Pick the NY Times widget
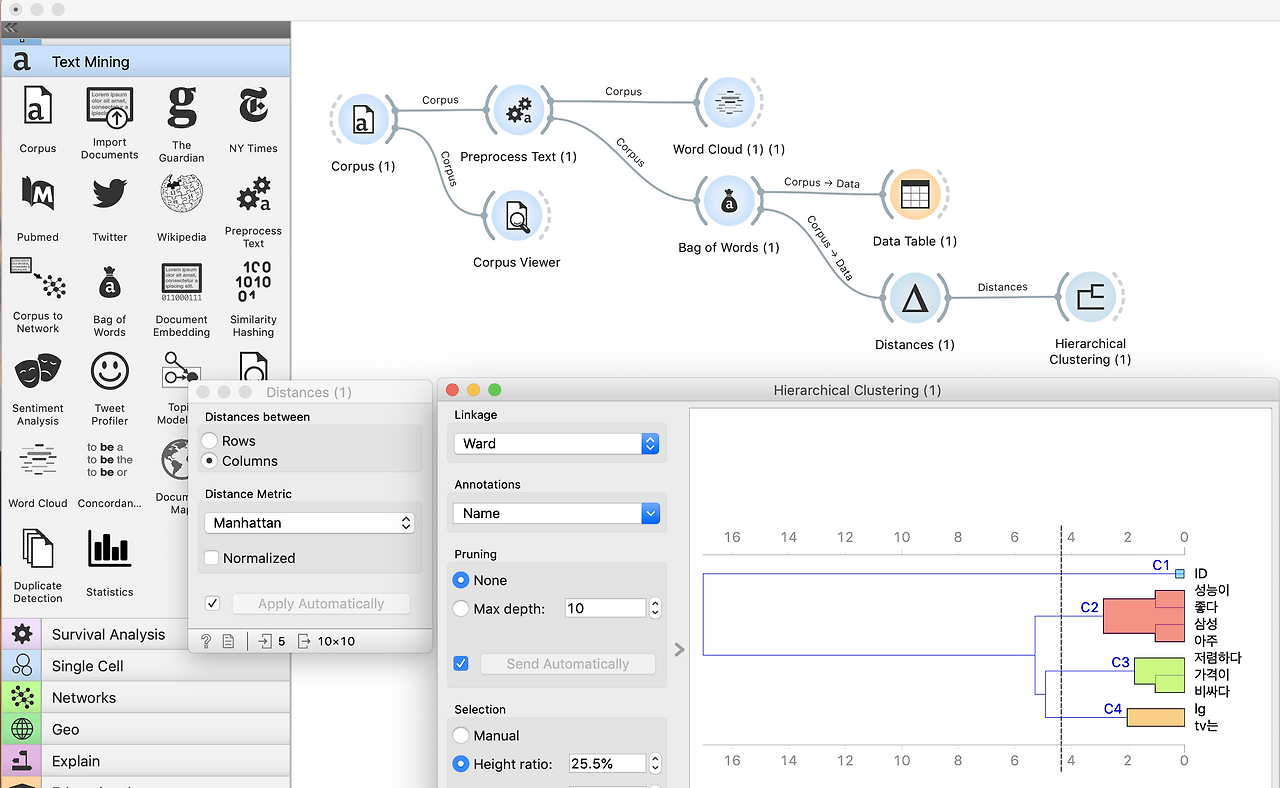1280x788 pixels. coord(253,119)
